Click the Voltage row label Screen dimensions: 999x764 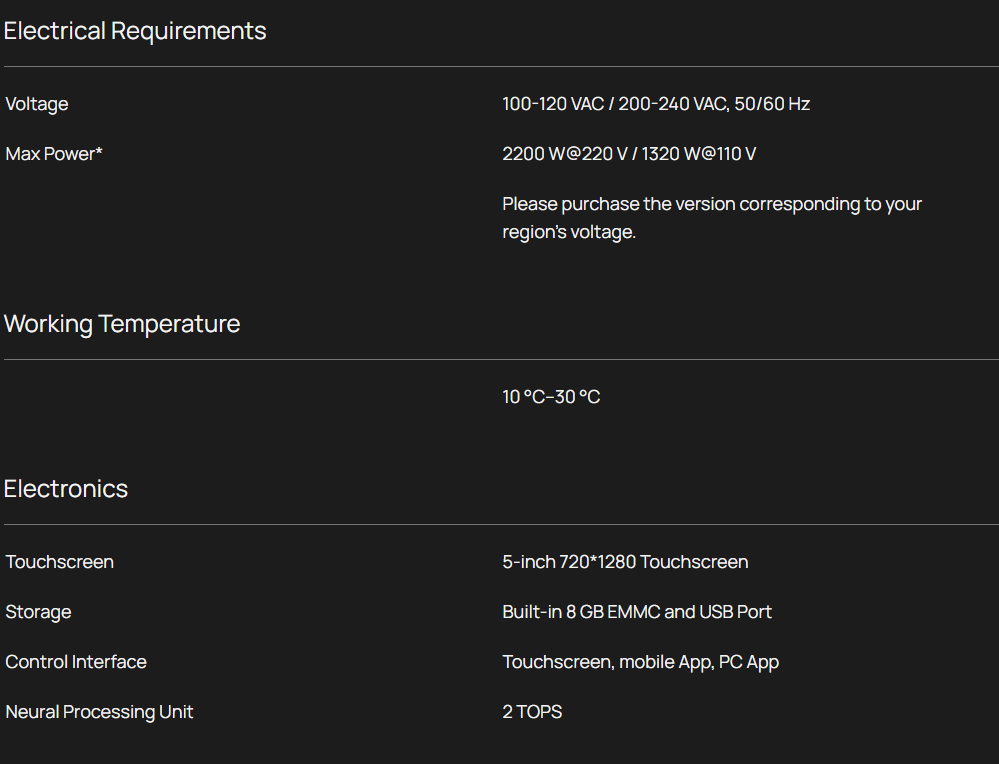(37, 104)
